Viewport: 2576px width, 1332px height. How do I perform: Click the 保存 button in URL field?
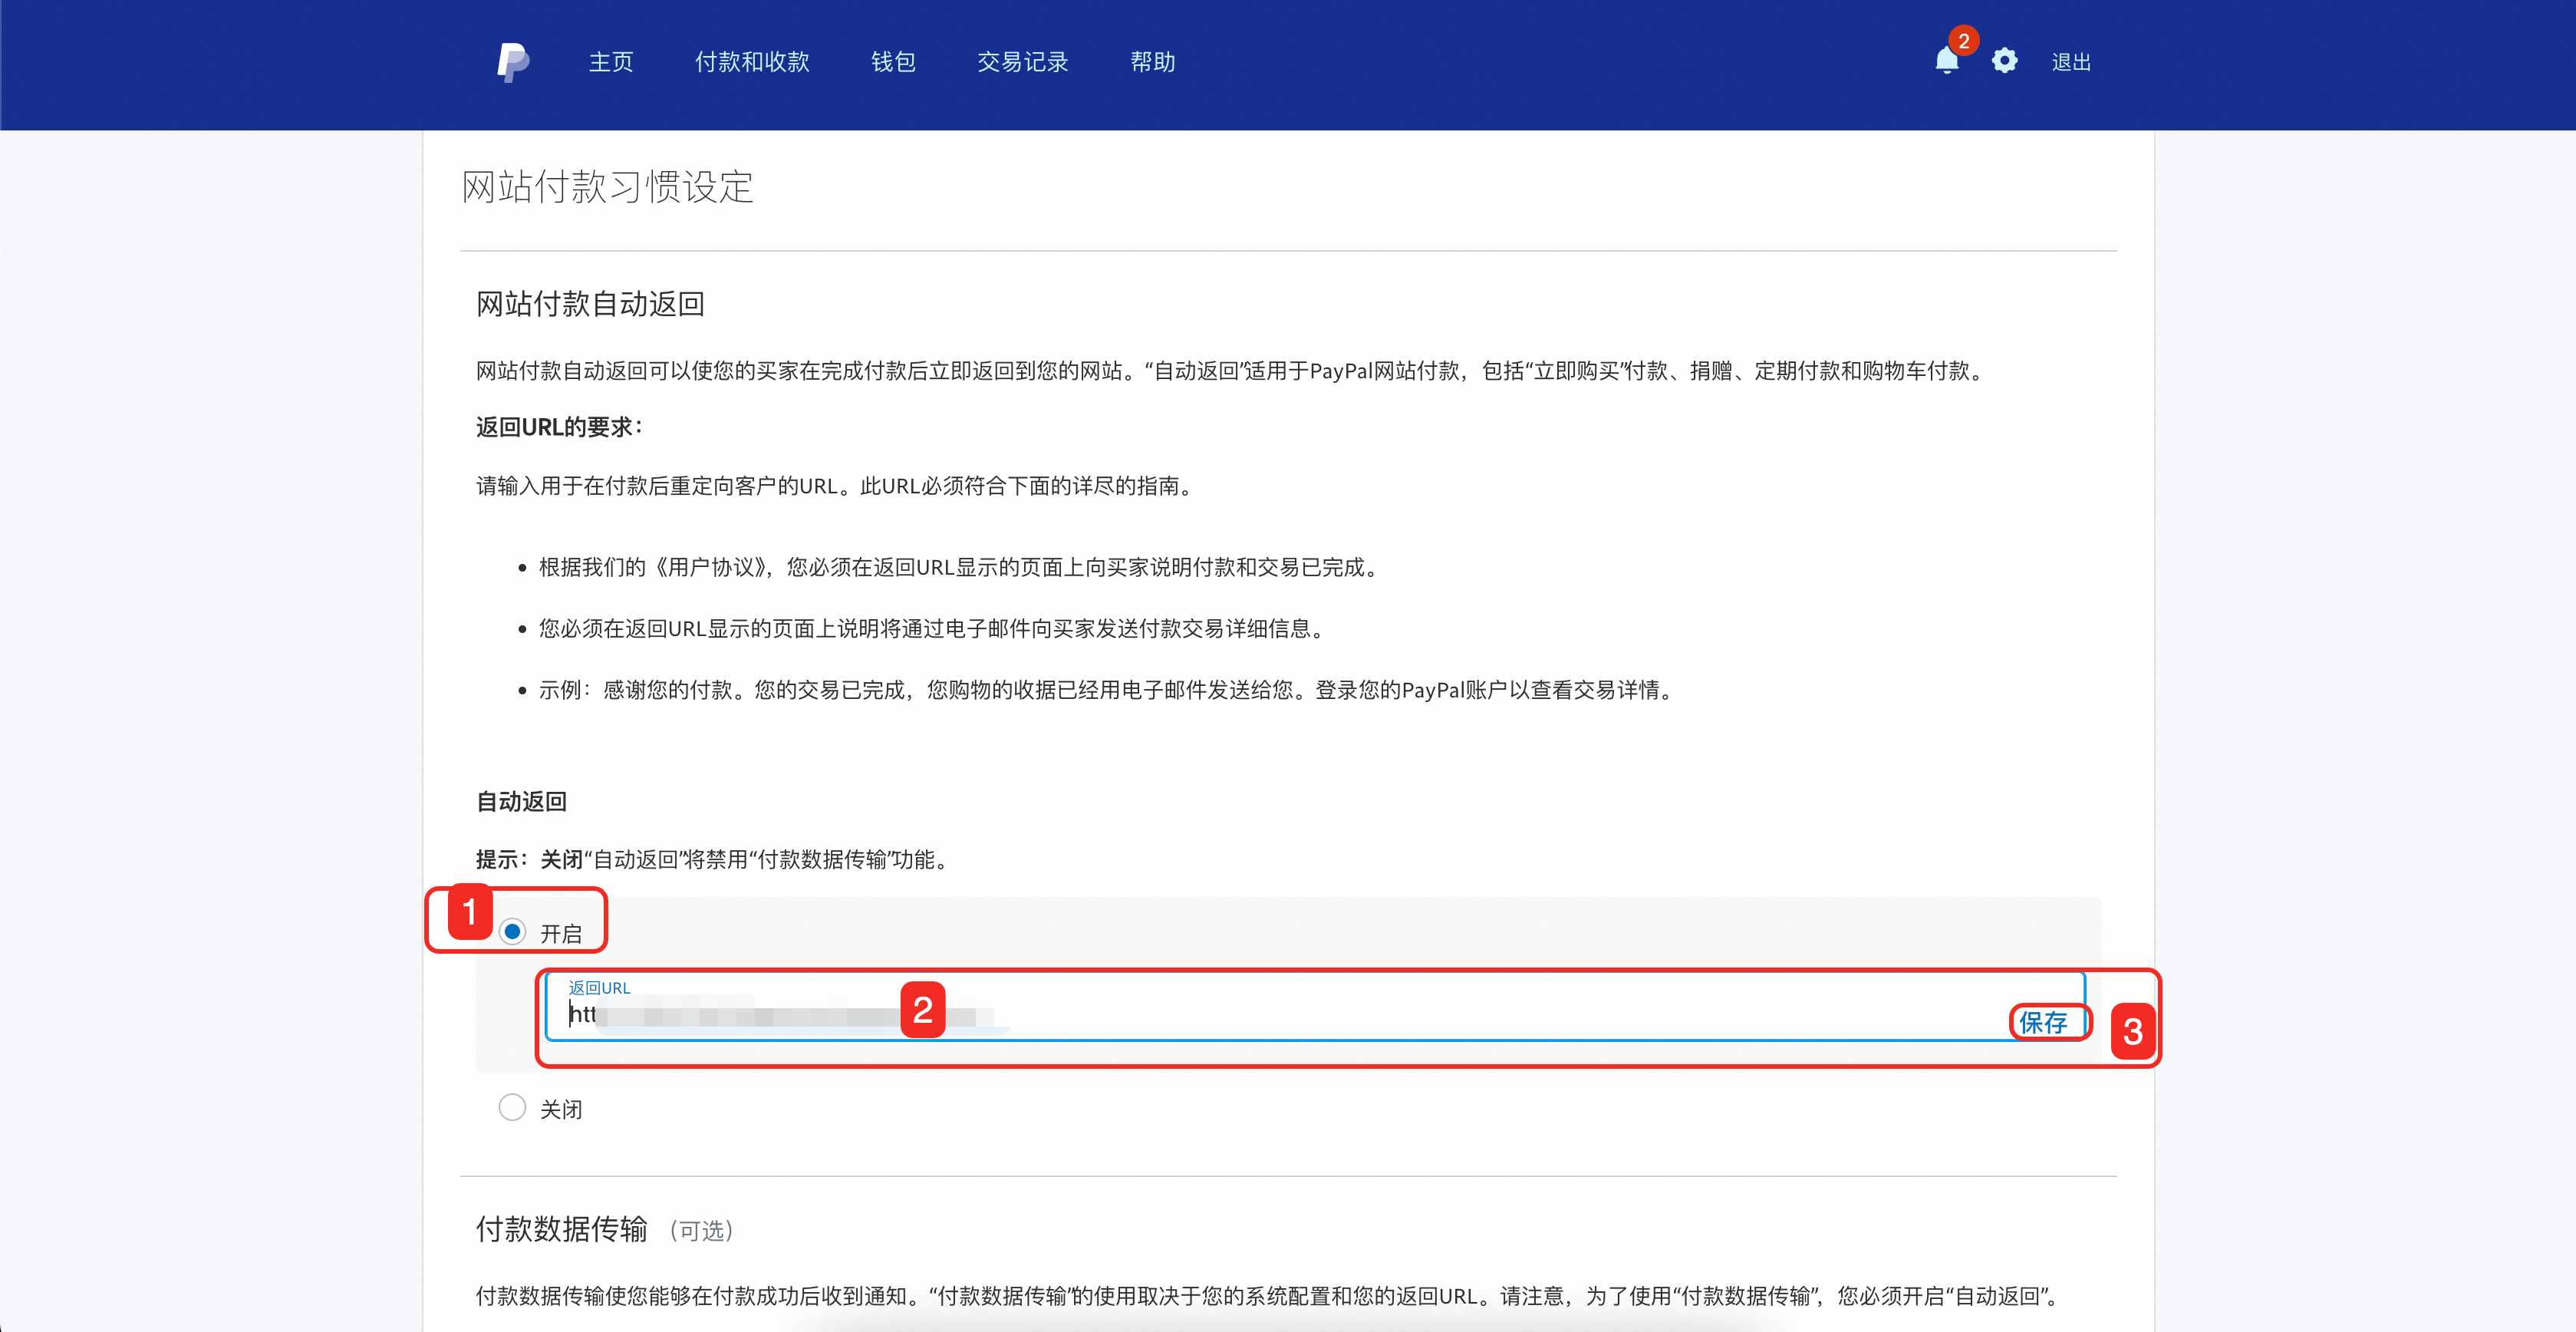[x=2043, y=1022]
